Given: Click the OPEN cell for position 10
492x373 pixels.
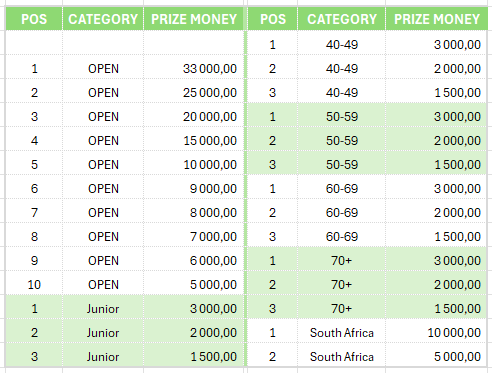Looking at the screenshot, I should 103,285.
